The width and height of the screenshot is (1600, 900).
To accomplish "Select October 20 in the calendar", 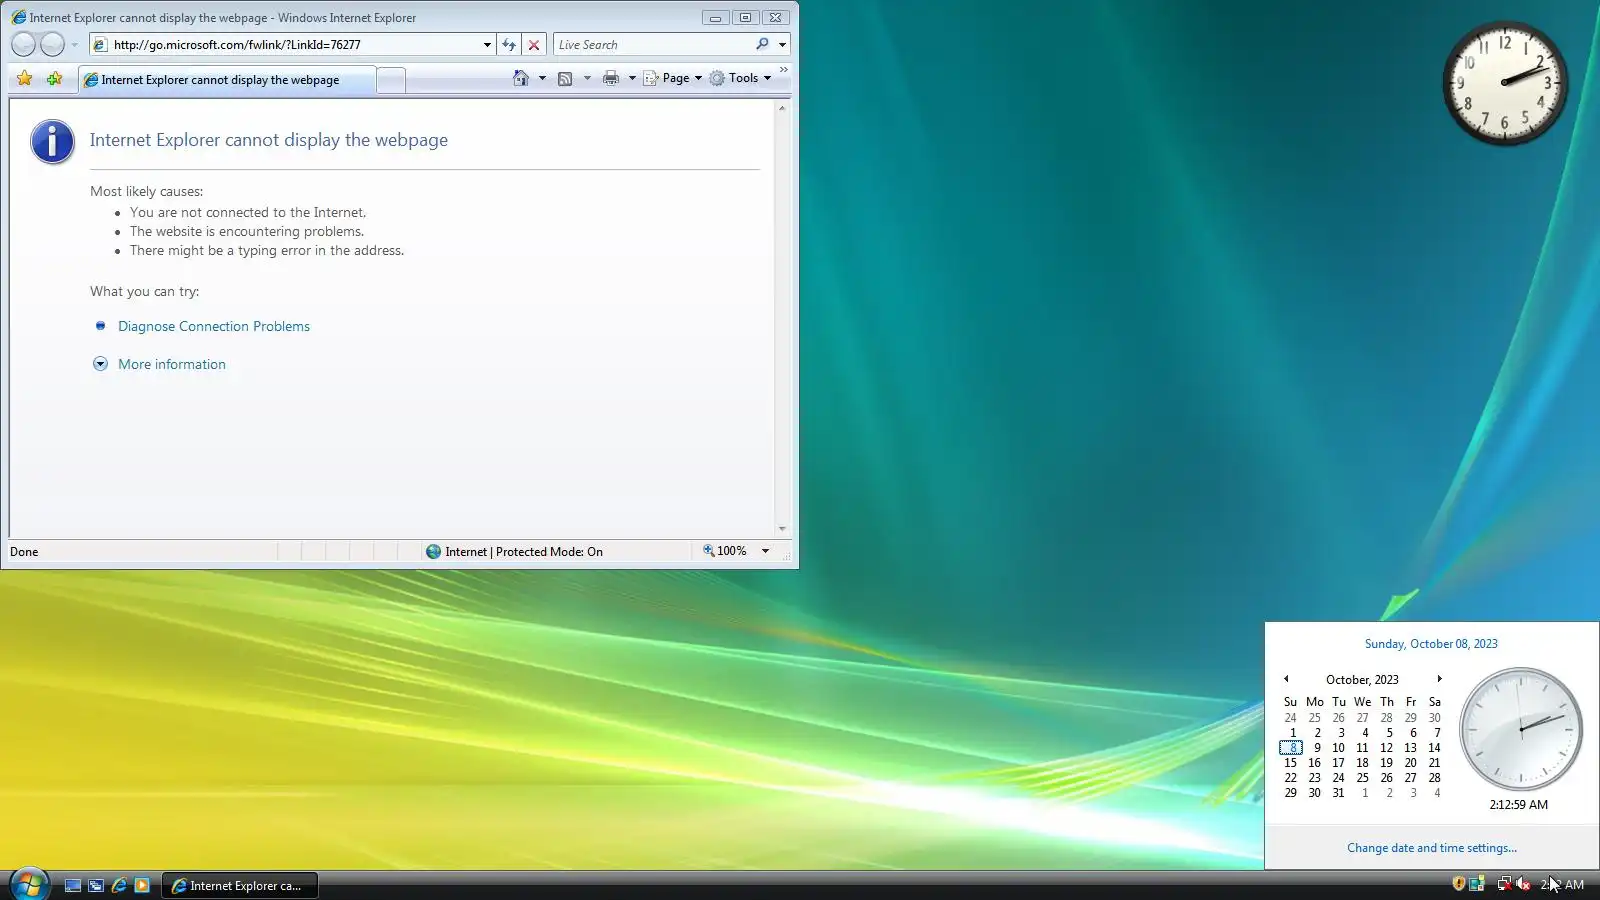I will 1410,763.
